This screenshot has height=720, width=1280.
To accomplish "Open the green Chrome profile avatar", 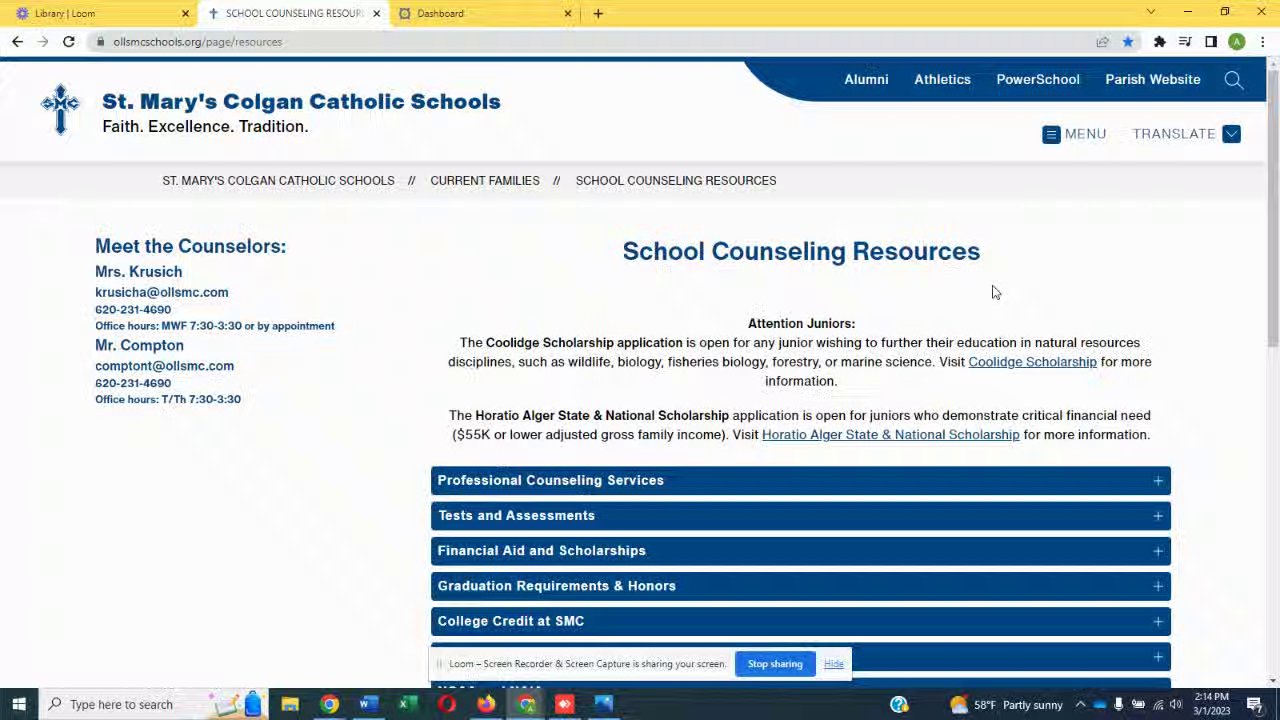I will [x=1237, y=42].
